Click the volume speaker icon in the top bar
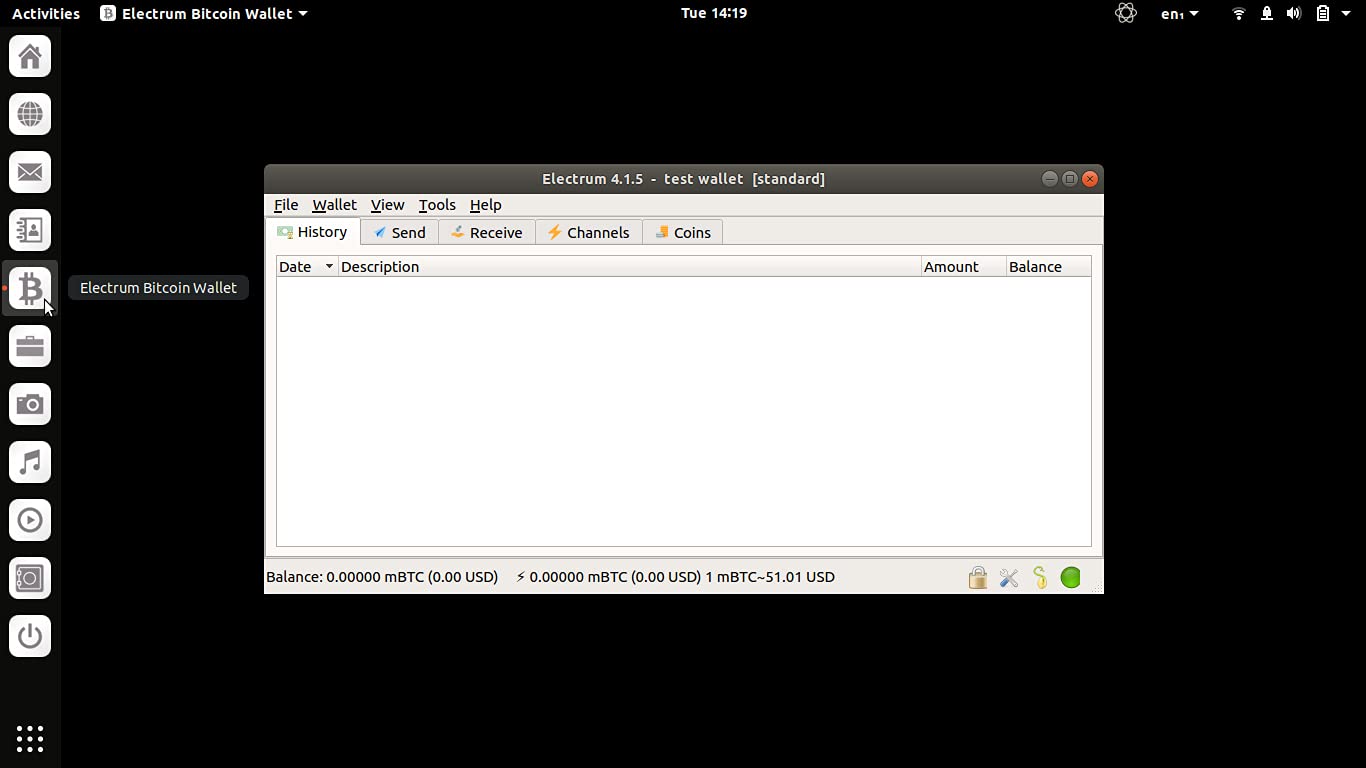1366x768 pixels. [1294, 13]
